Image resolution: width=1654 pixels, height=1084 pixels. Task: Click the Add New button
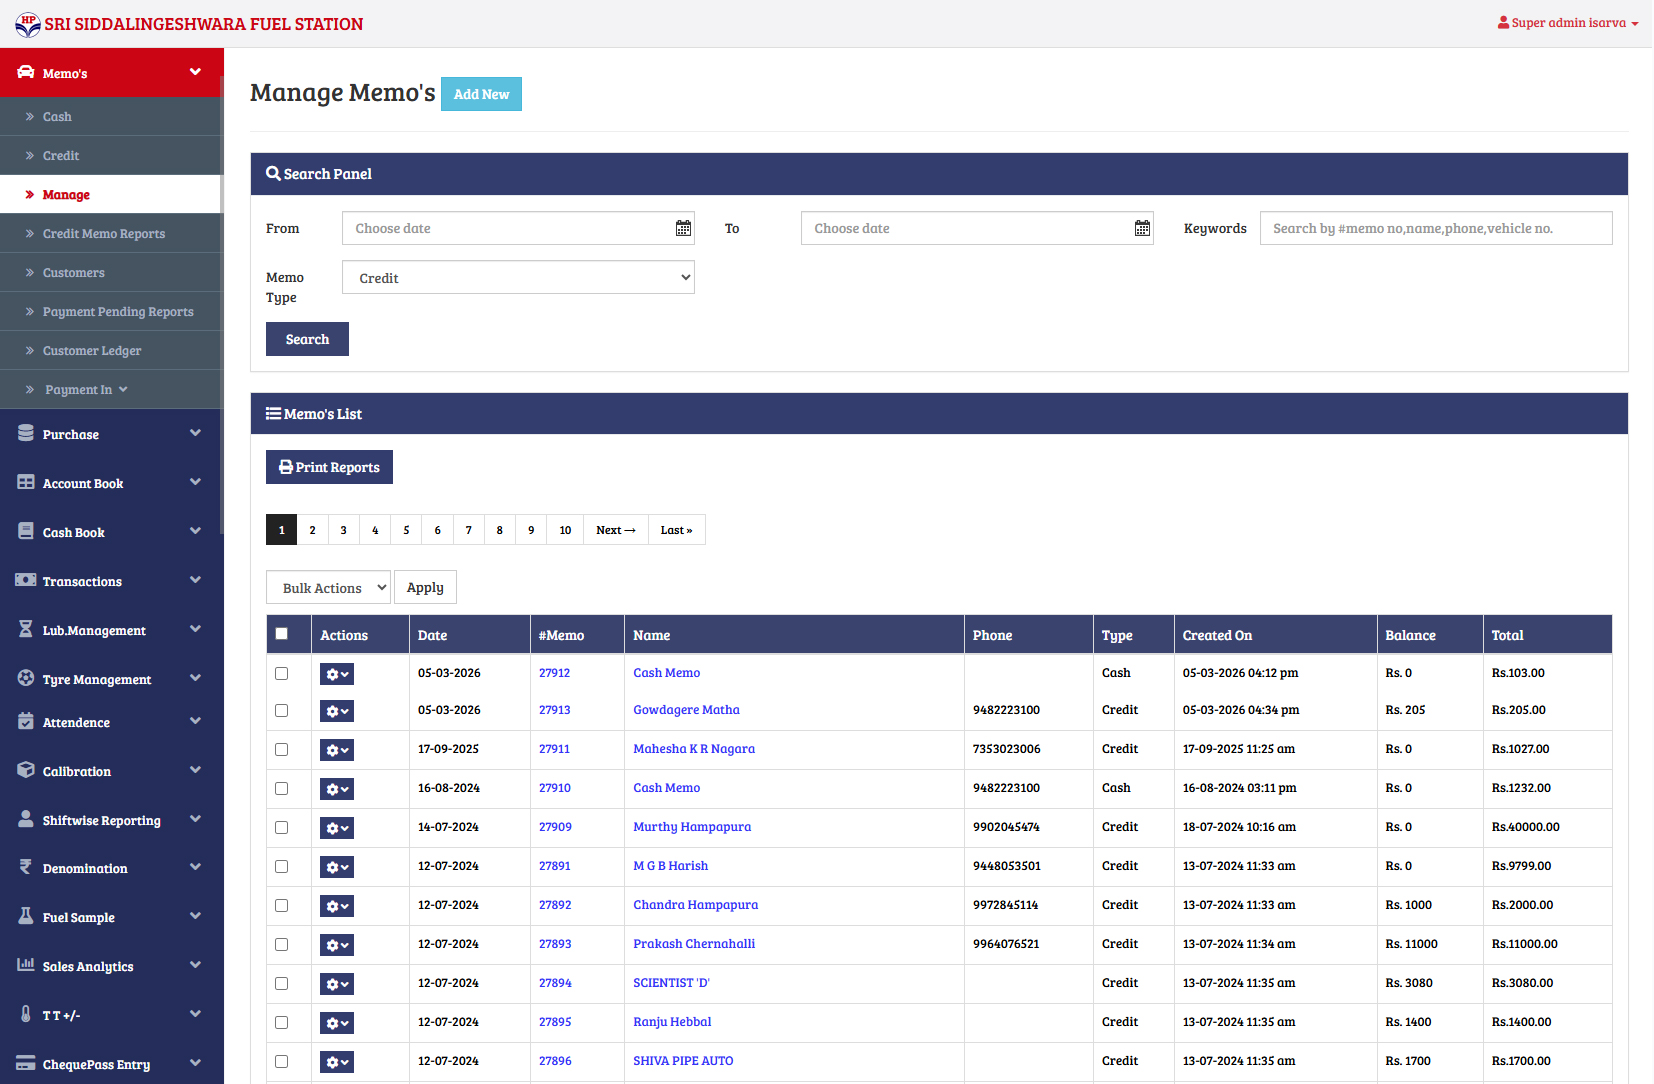481,94
